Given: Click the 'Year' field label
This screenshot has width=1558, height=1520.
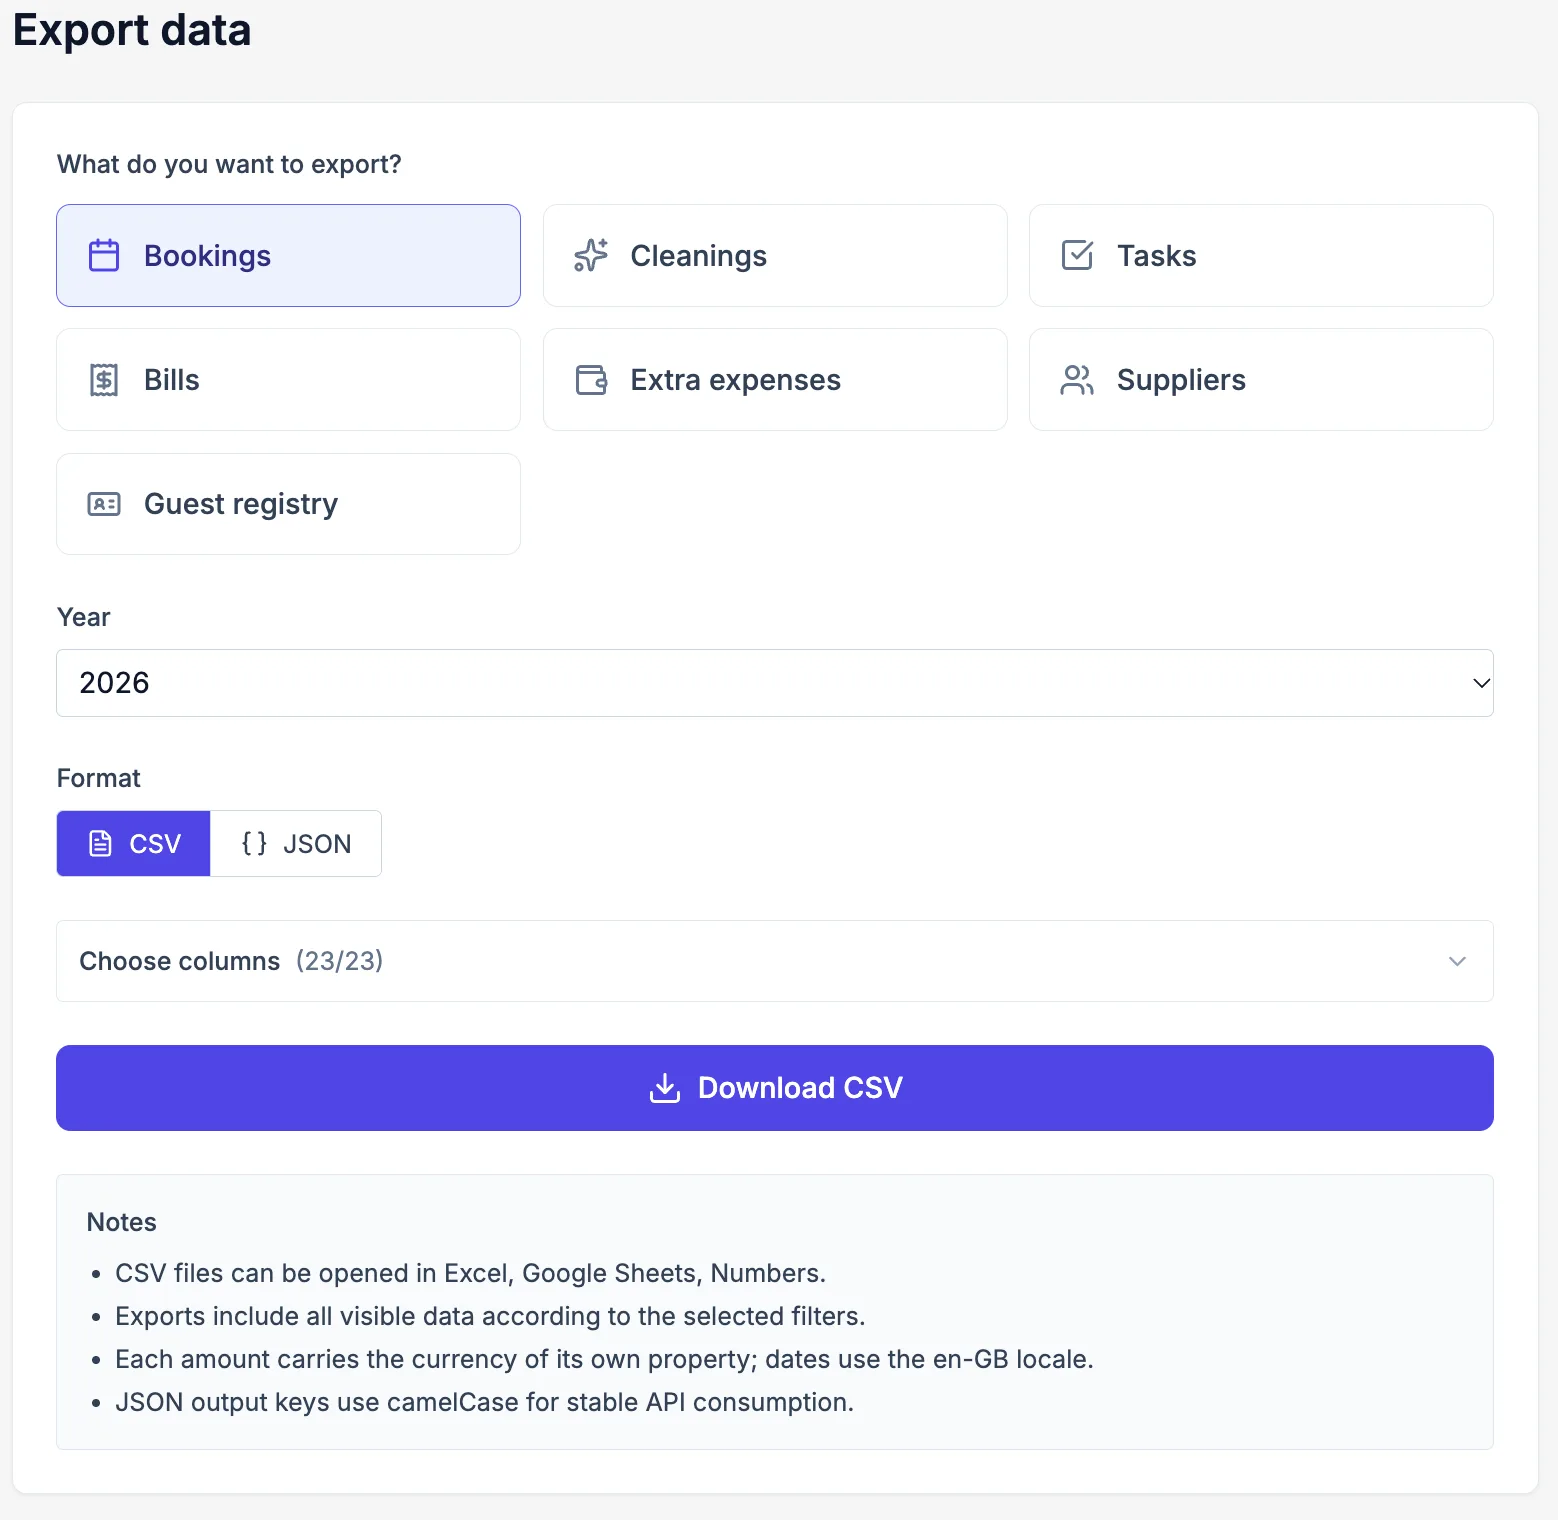Looking at the screenshot, I should [84, 617].
